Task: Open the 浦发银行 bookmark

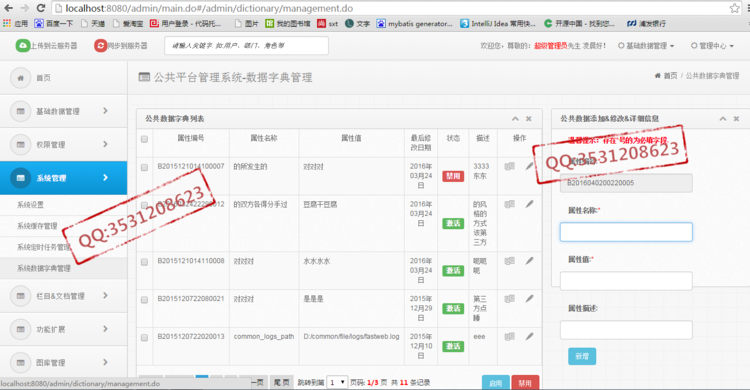Action: tap(647, 23)
